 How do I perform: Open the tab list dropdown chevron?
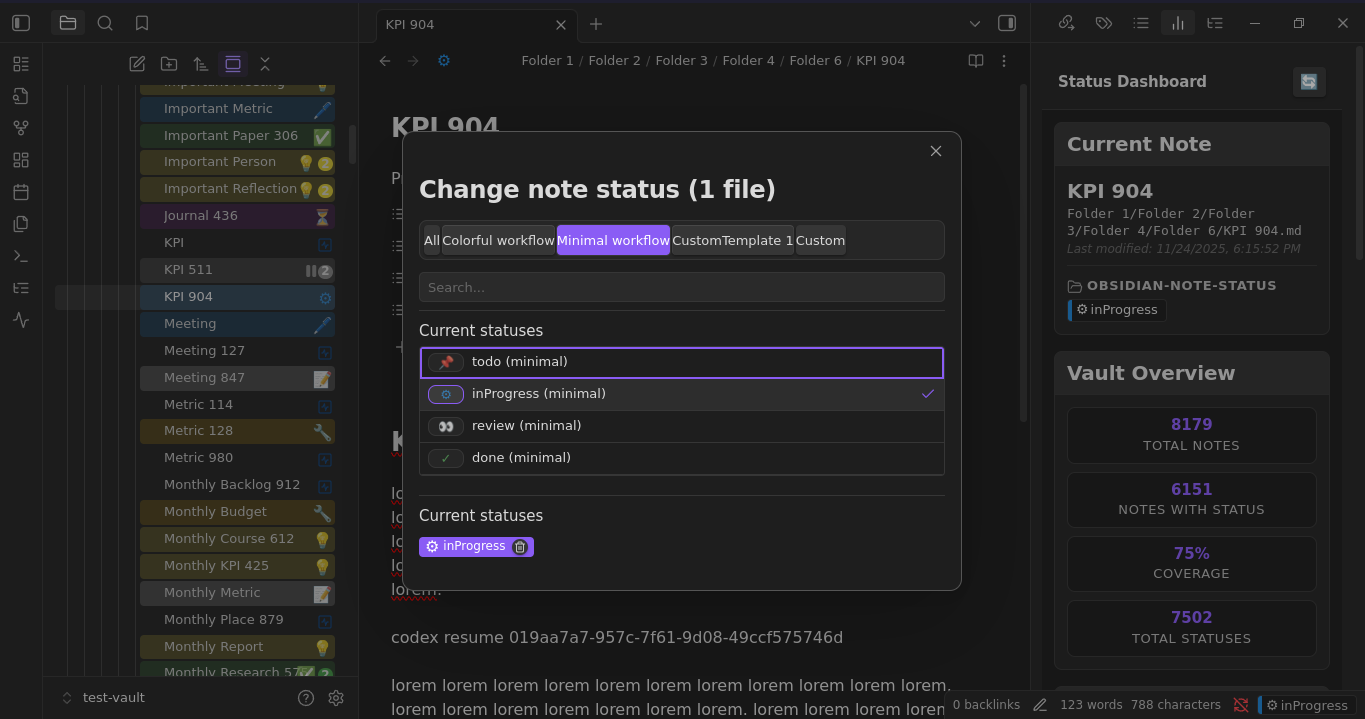(975, 23)
